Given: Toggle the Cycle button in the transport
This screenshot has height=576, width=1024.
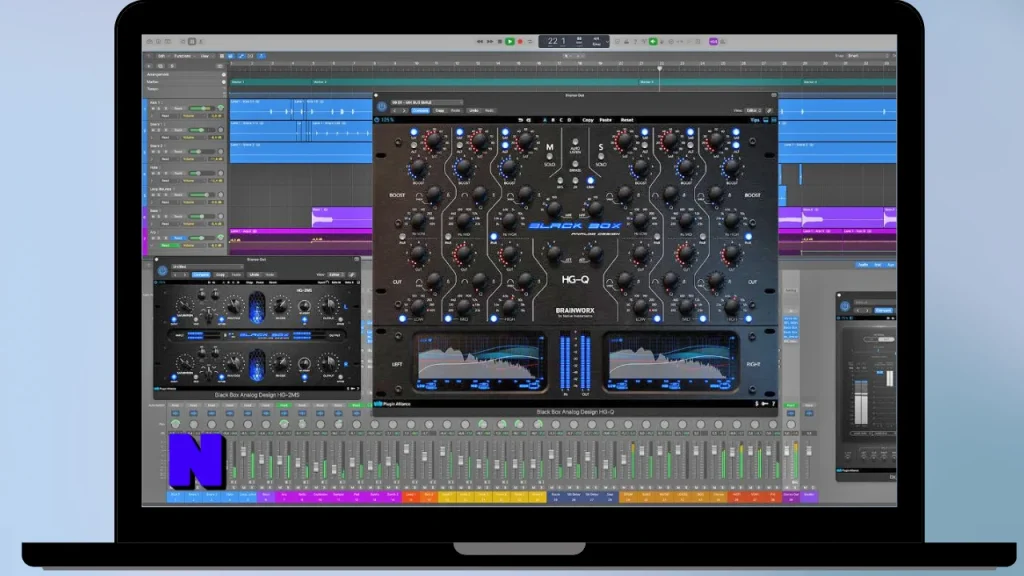Looking at the screenshot, I should click(530, 42).
